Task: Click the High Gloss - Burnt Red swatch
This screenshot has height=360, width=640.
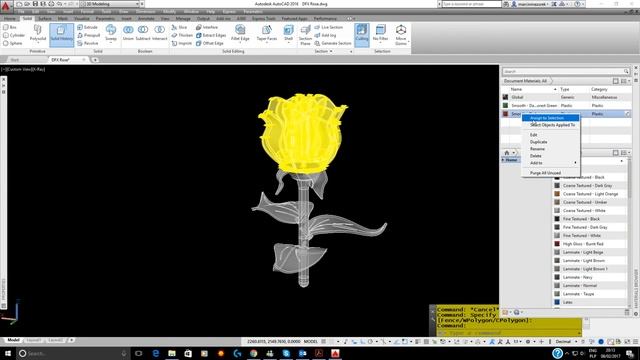Action: [x=557, y=244]
